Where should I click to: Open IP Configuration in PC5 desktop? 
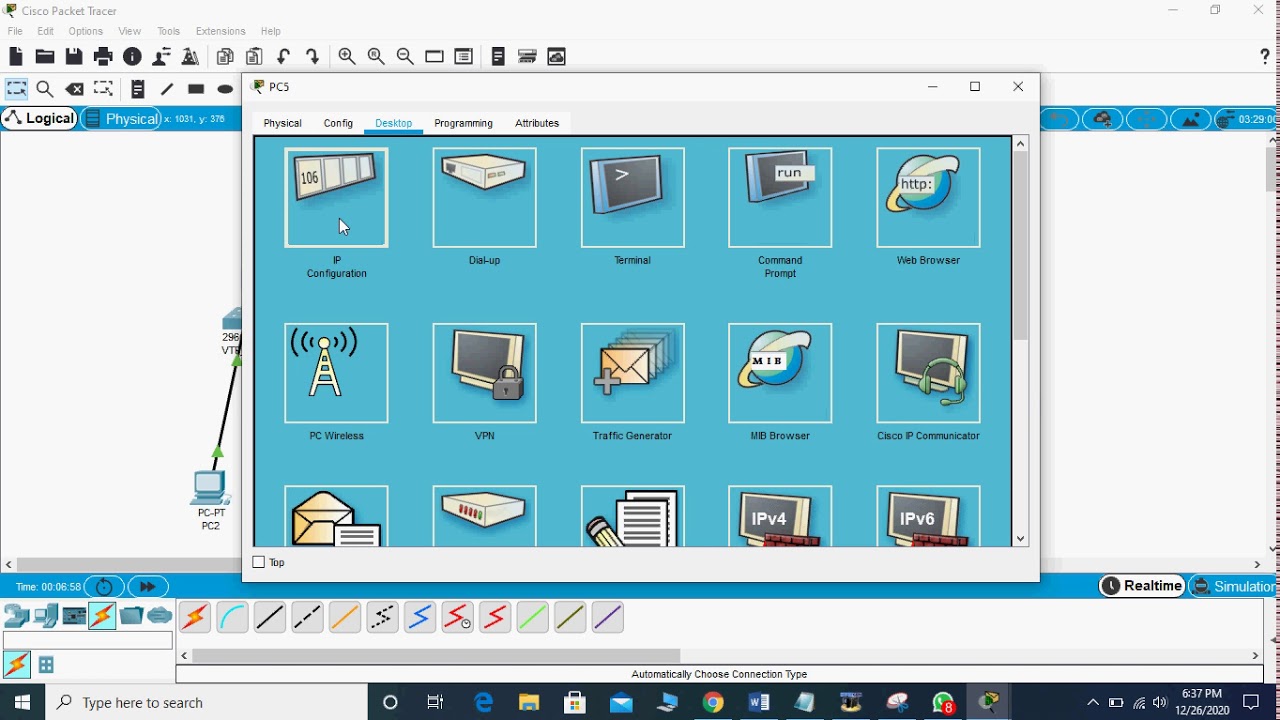336,197
